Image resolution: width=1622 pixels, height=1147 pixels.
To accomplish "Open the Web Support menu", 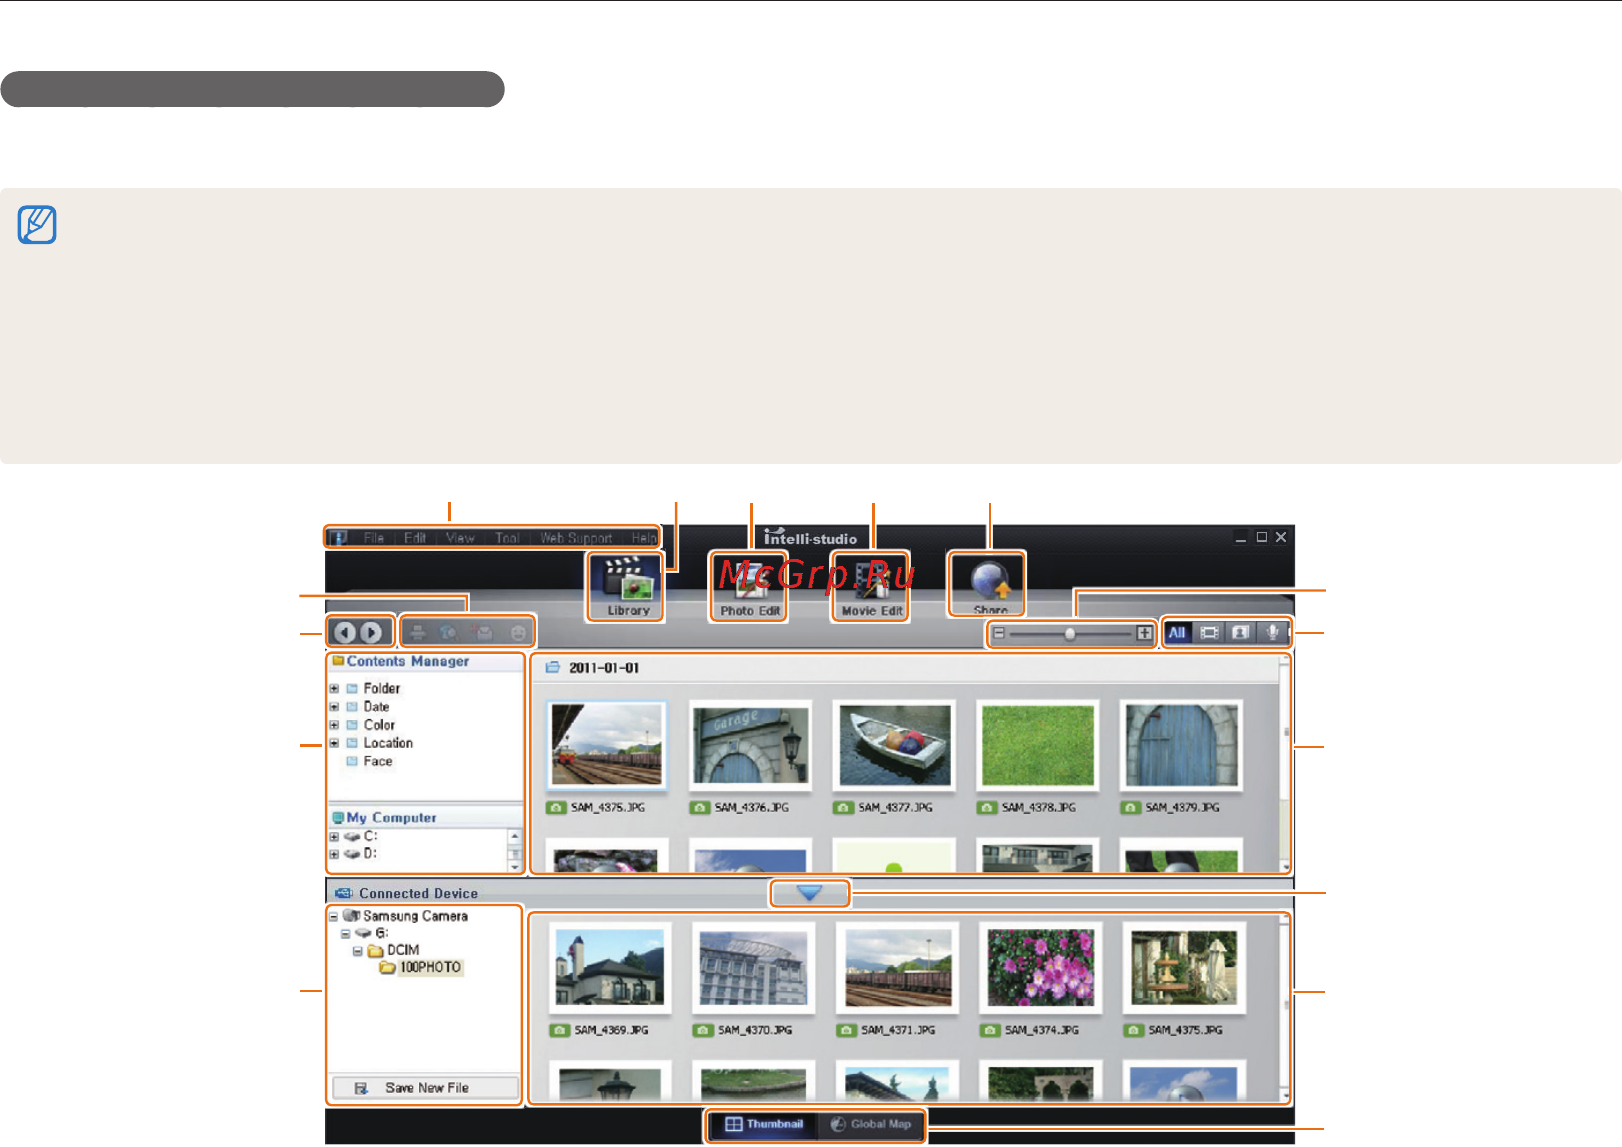I will (x=576, y=538).
